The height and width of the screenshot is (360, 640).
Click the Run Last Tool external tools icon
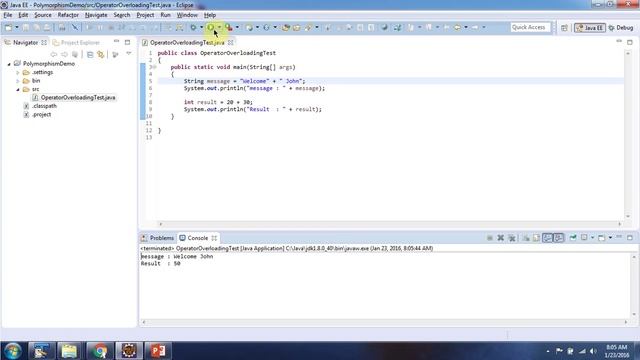click(x=229, y=27)
